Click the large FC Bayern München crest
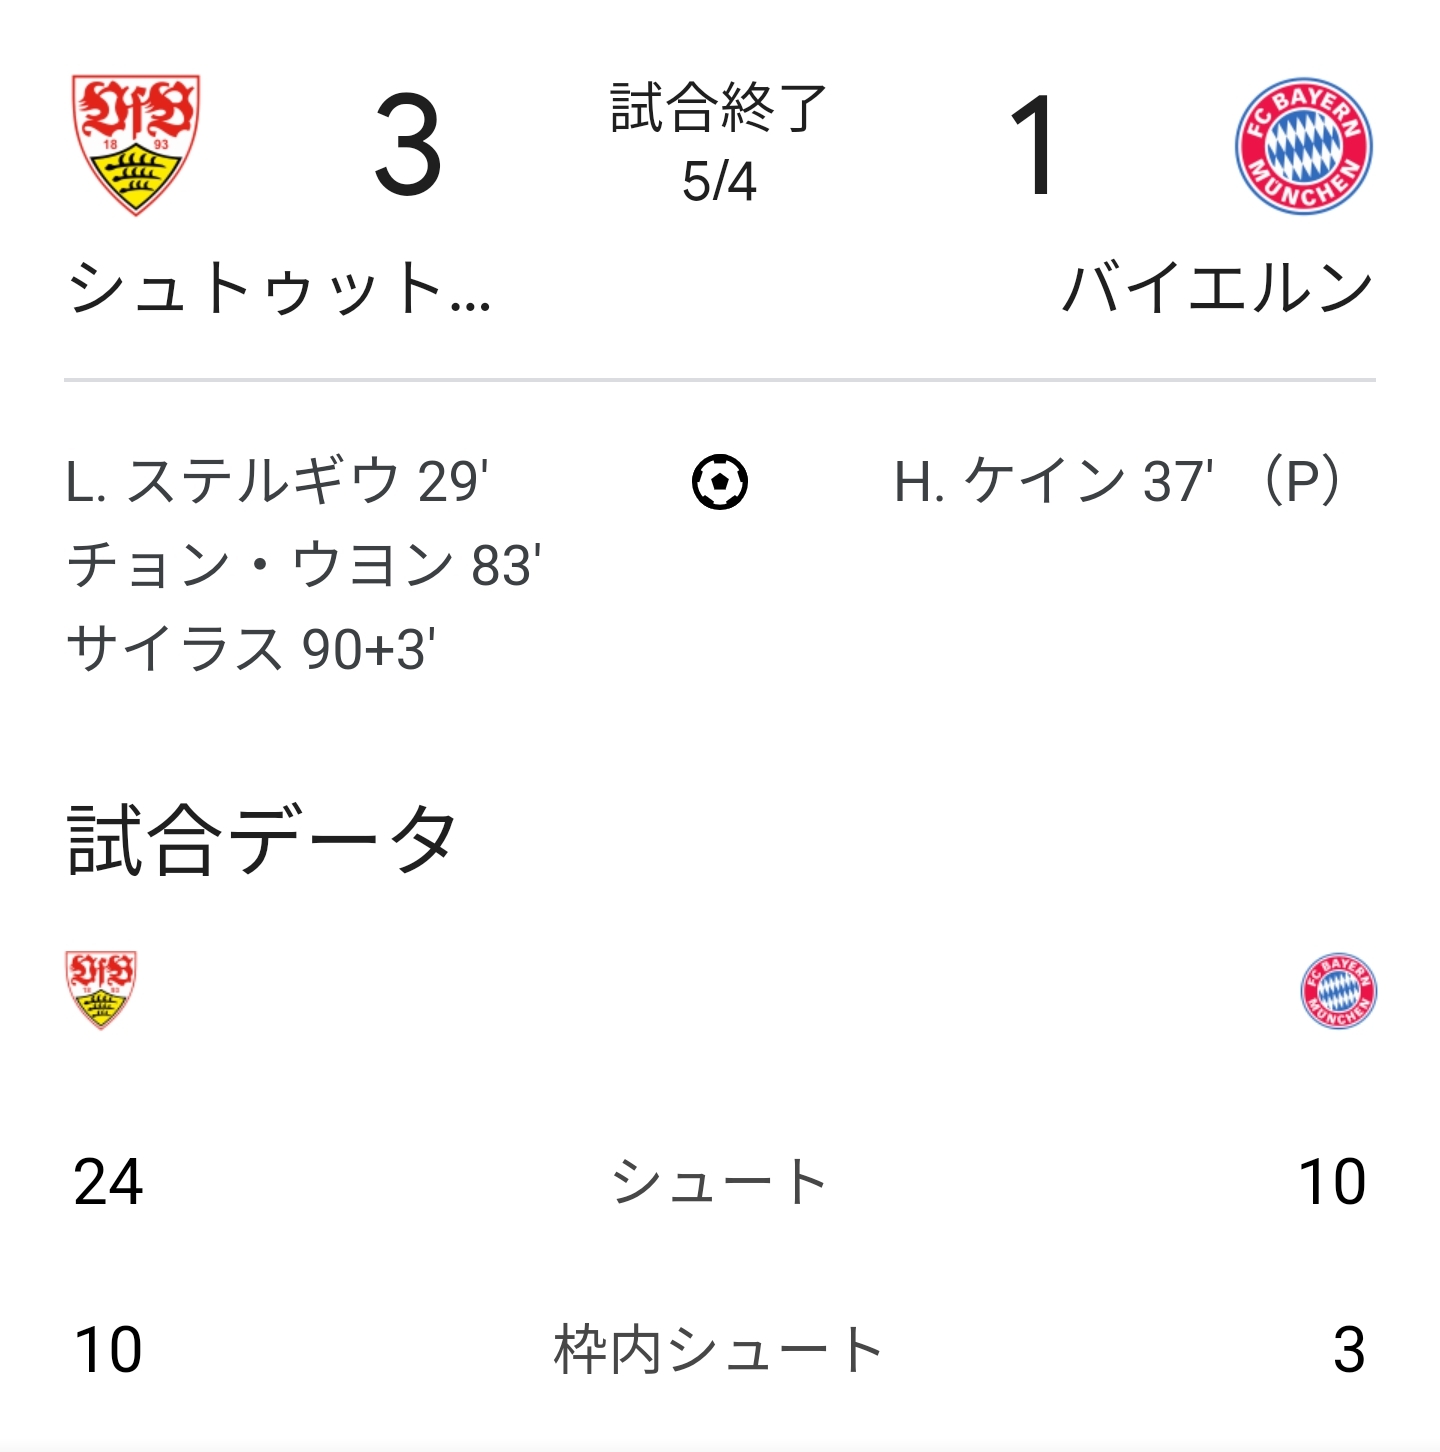This screenshot has height=1452, width=1440. [1303, 146]
